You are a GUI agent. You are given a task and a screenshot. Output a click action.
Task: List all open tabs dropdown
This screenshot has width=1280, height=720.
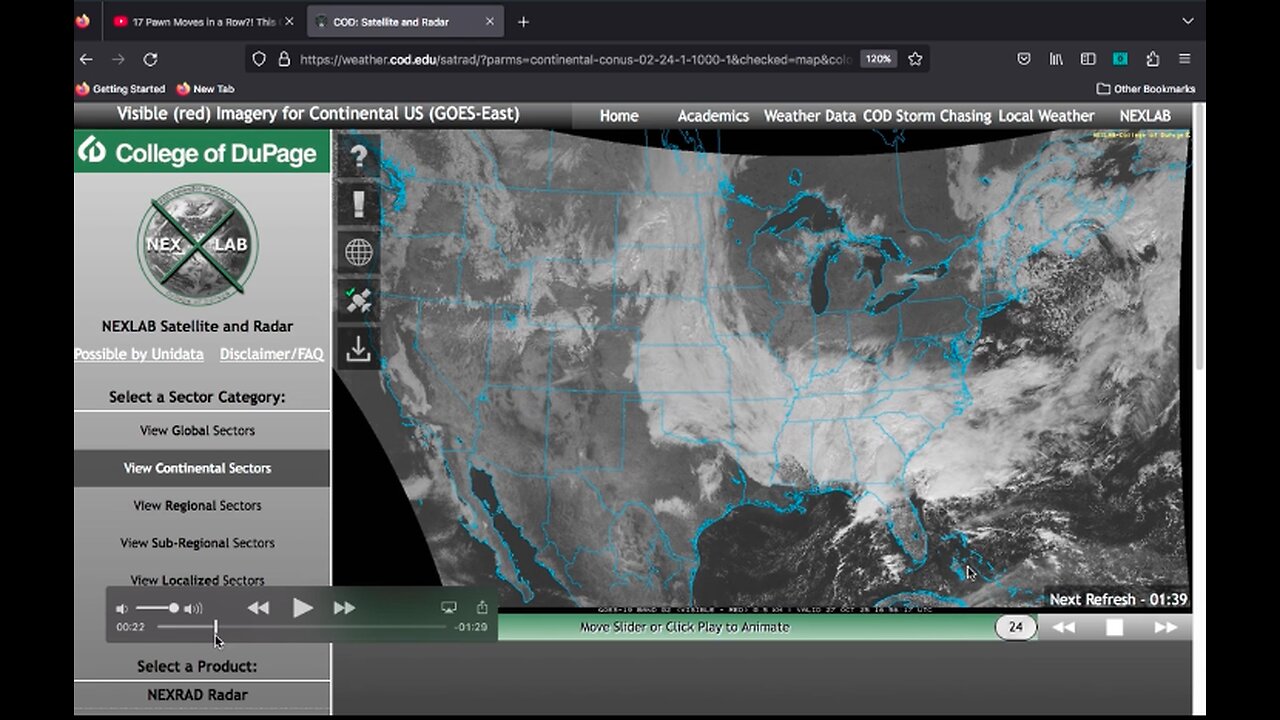(x=1188, y=21)
